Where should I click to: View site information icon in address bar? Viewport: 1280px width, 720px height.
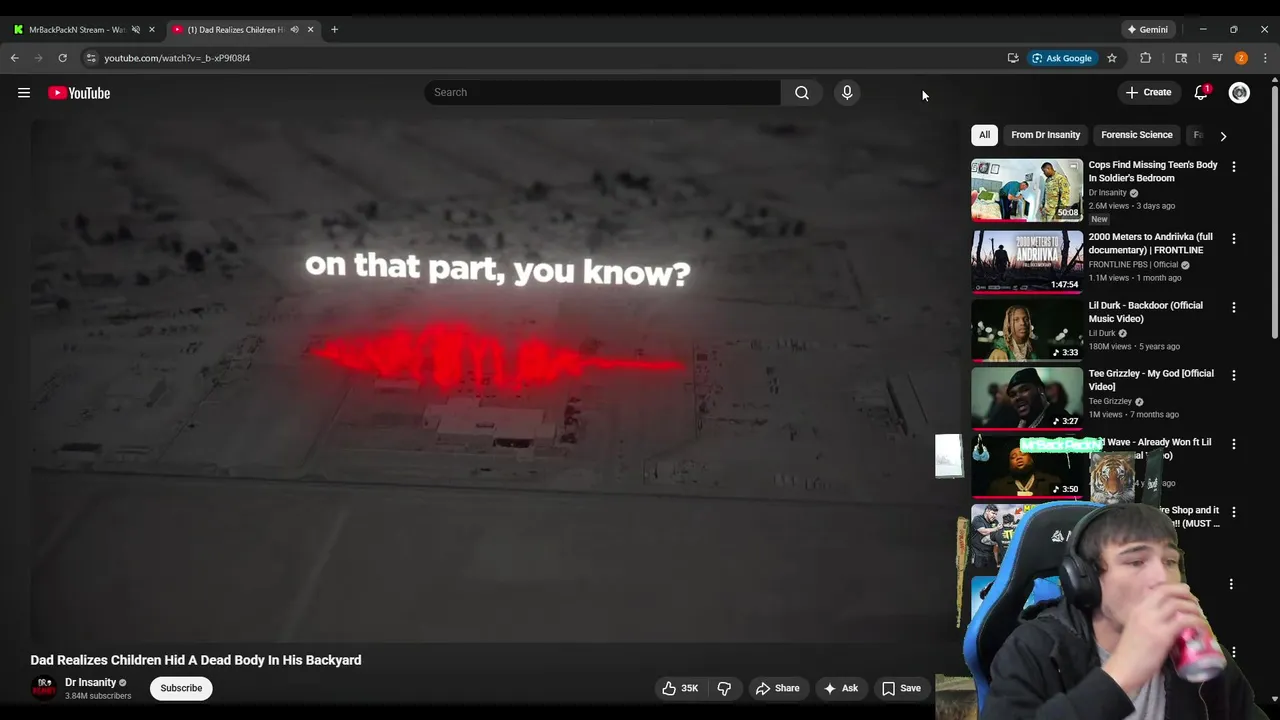click(x=91, y=58)
